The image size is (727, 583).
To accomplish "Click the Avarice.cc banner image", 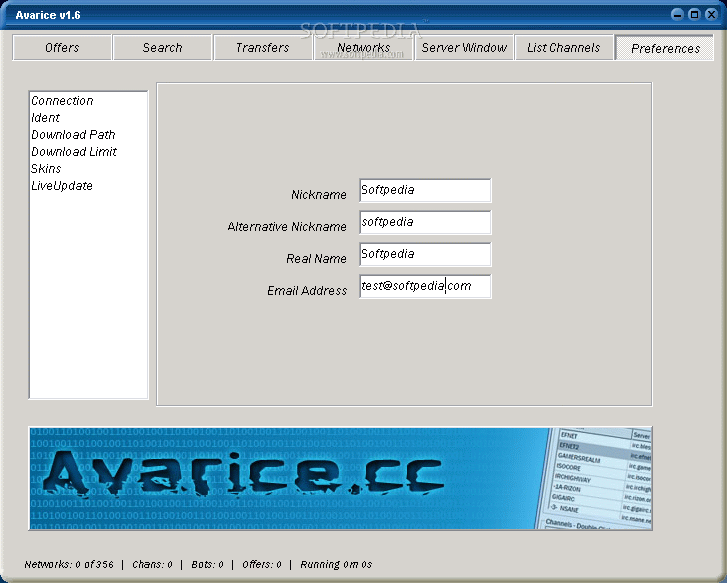I will [340, 478].
